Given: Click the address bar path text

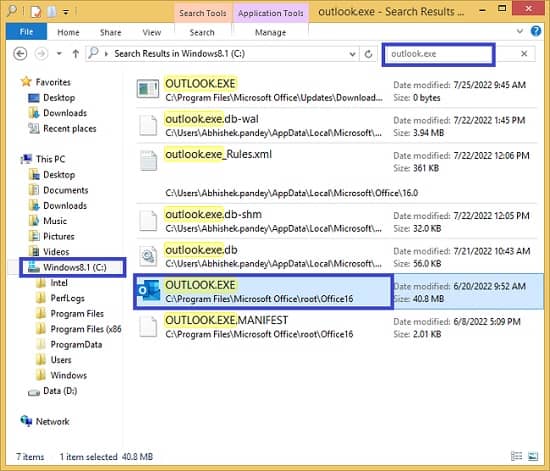Looking at the screenshot, I should pyautogui.click(x=179, y=54).
